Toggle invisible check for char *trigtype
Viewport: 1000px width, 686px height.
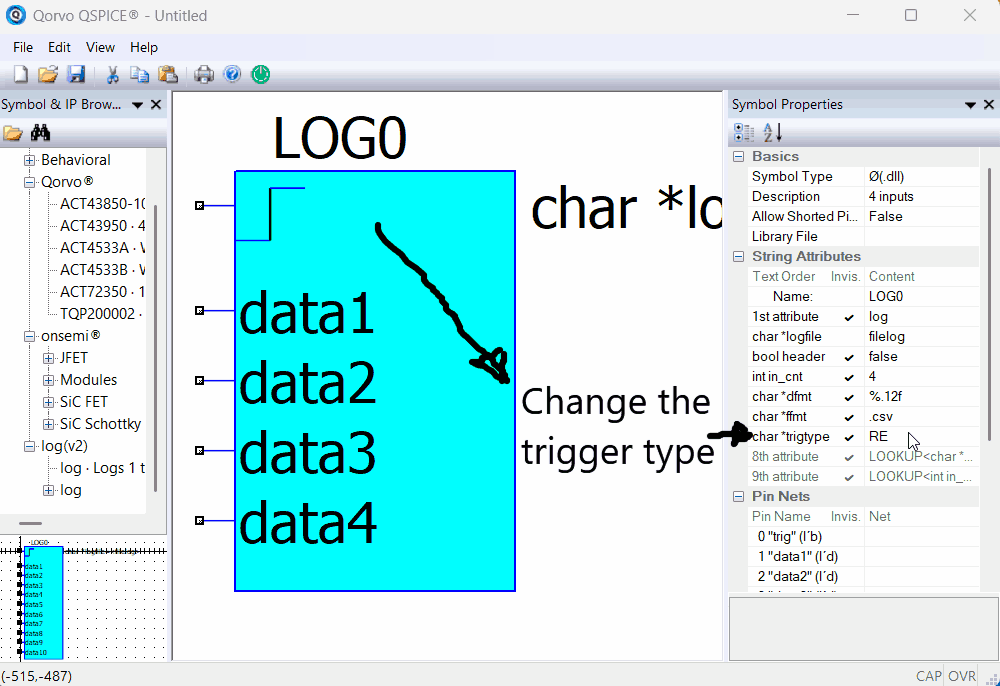[849, 437]
